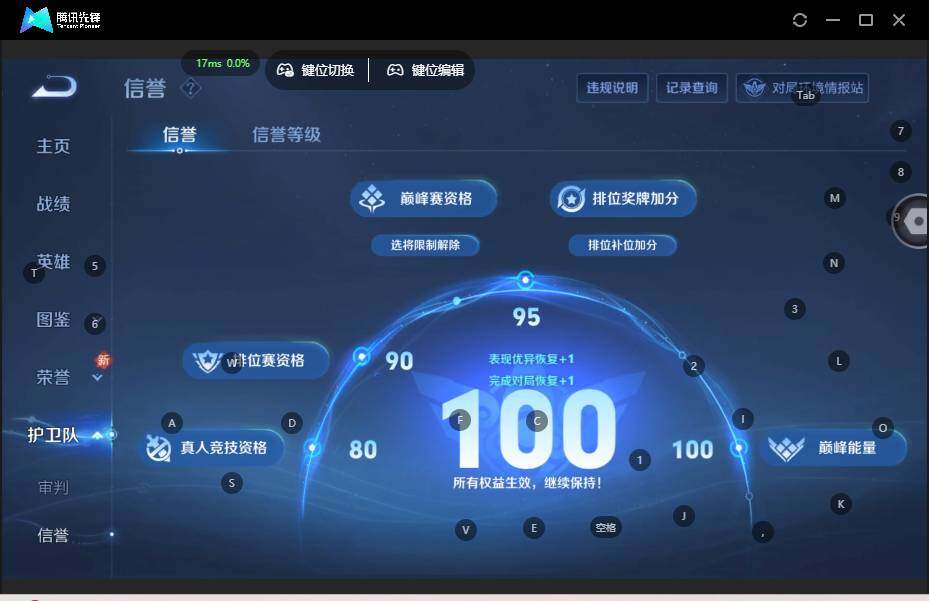Open 记录查询 to check records
The image size is (929, 601).
click(691, 87)
